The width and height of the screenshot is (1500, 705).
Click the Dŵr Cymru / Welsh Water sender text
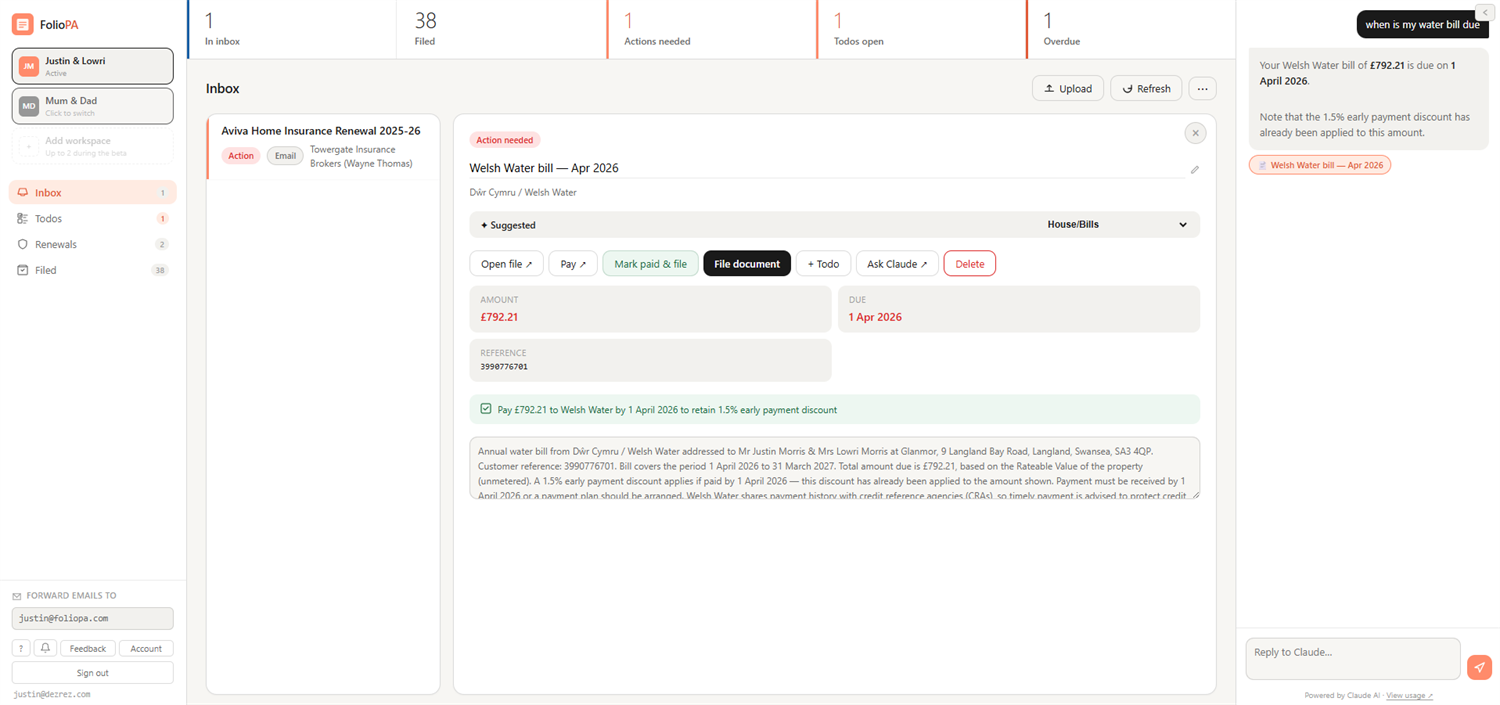[523, 192]
